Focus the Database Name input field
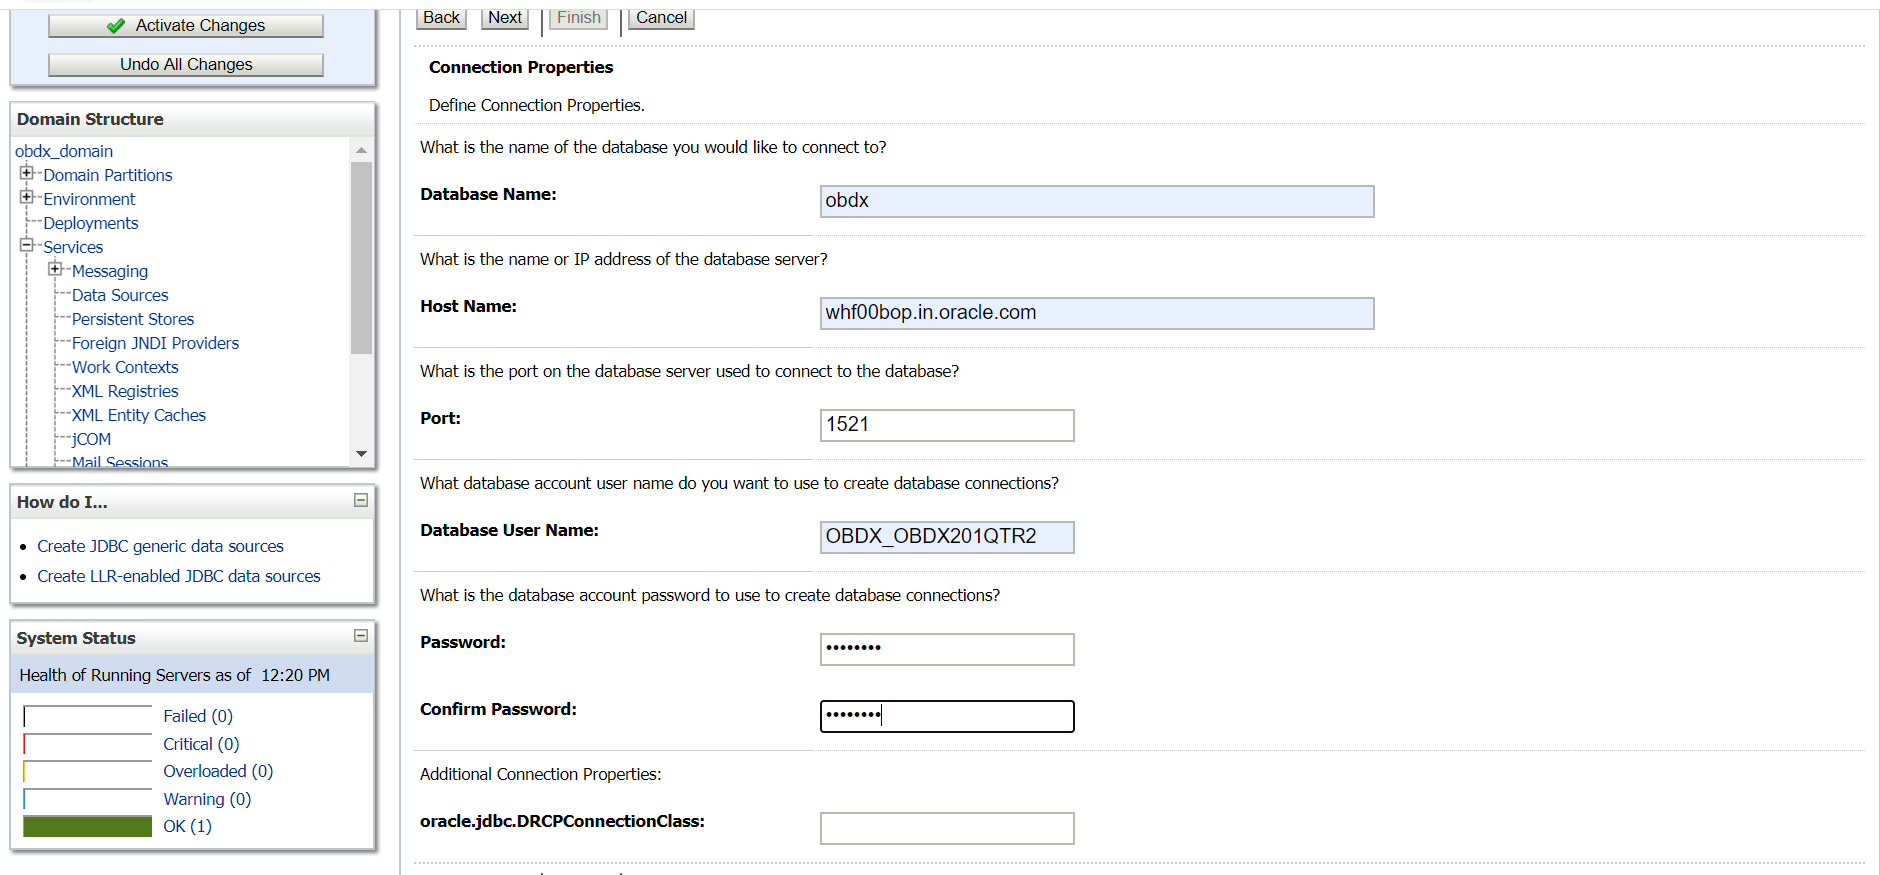Screen dimensions: 1880x875 tap(1097, 201)
